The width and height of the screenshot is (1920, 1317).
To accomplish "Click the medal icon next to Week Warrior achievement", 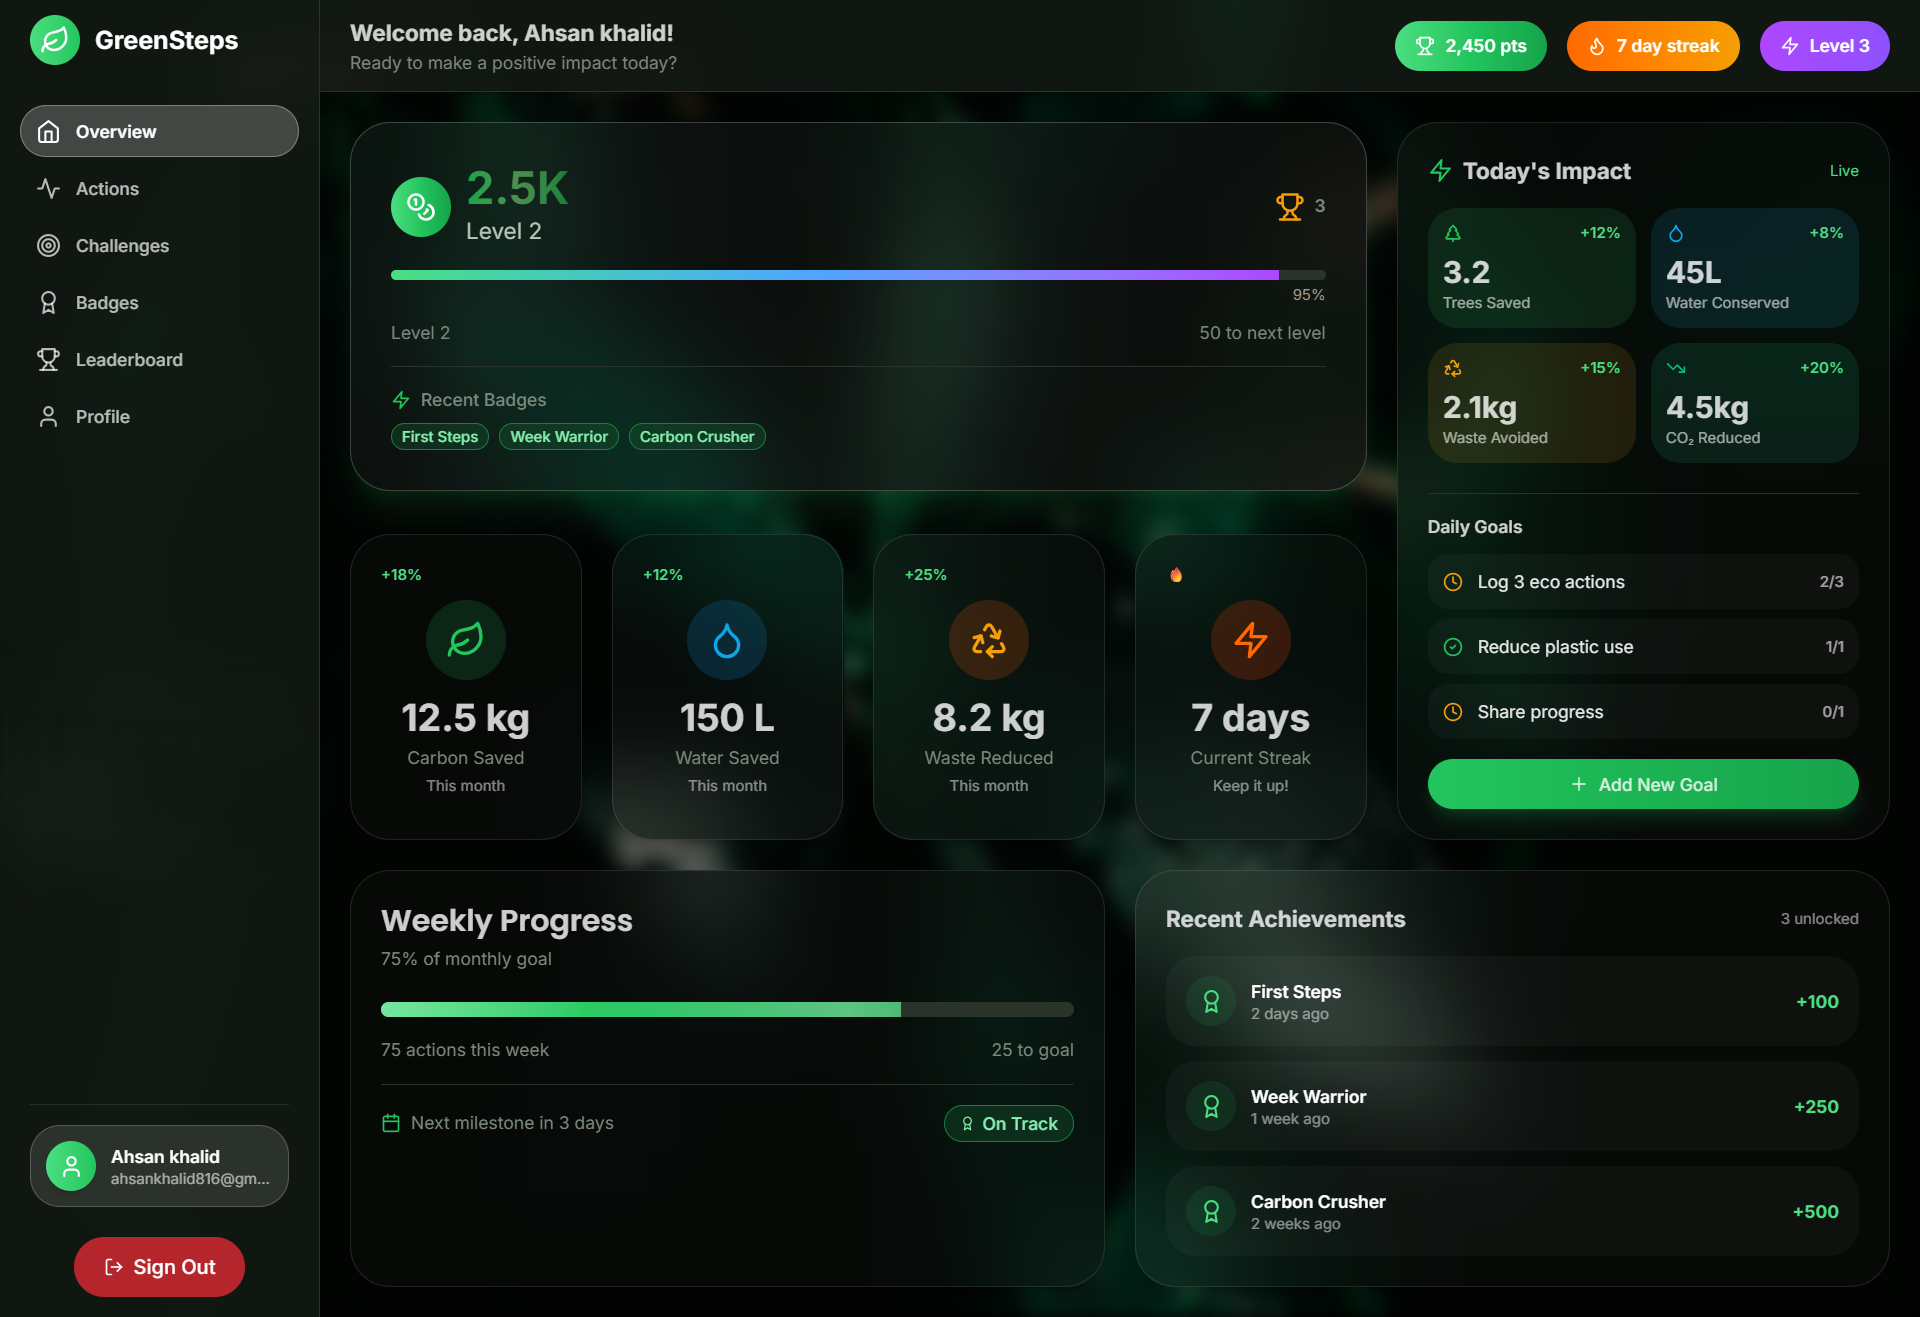I will click(x=1211, y=1106).
